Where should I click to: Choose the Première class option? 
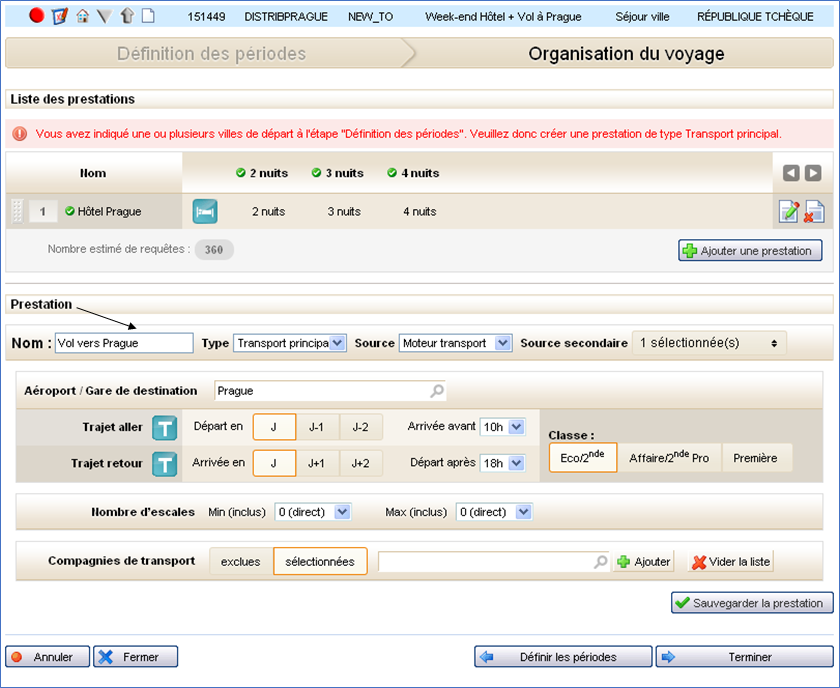point(756,457)
